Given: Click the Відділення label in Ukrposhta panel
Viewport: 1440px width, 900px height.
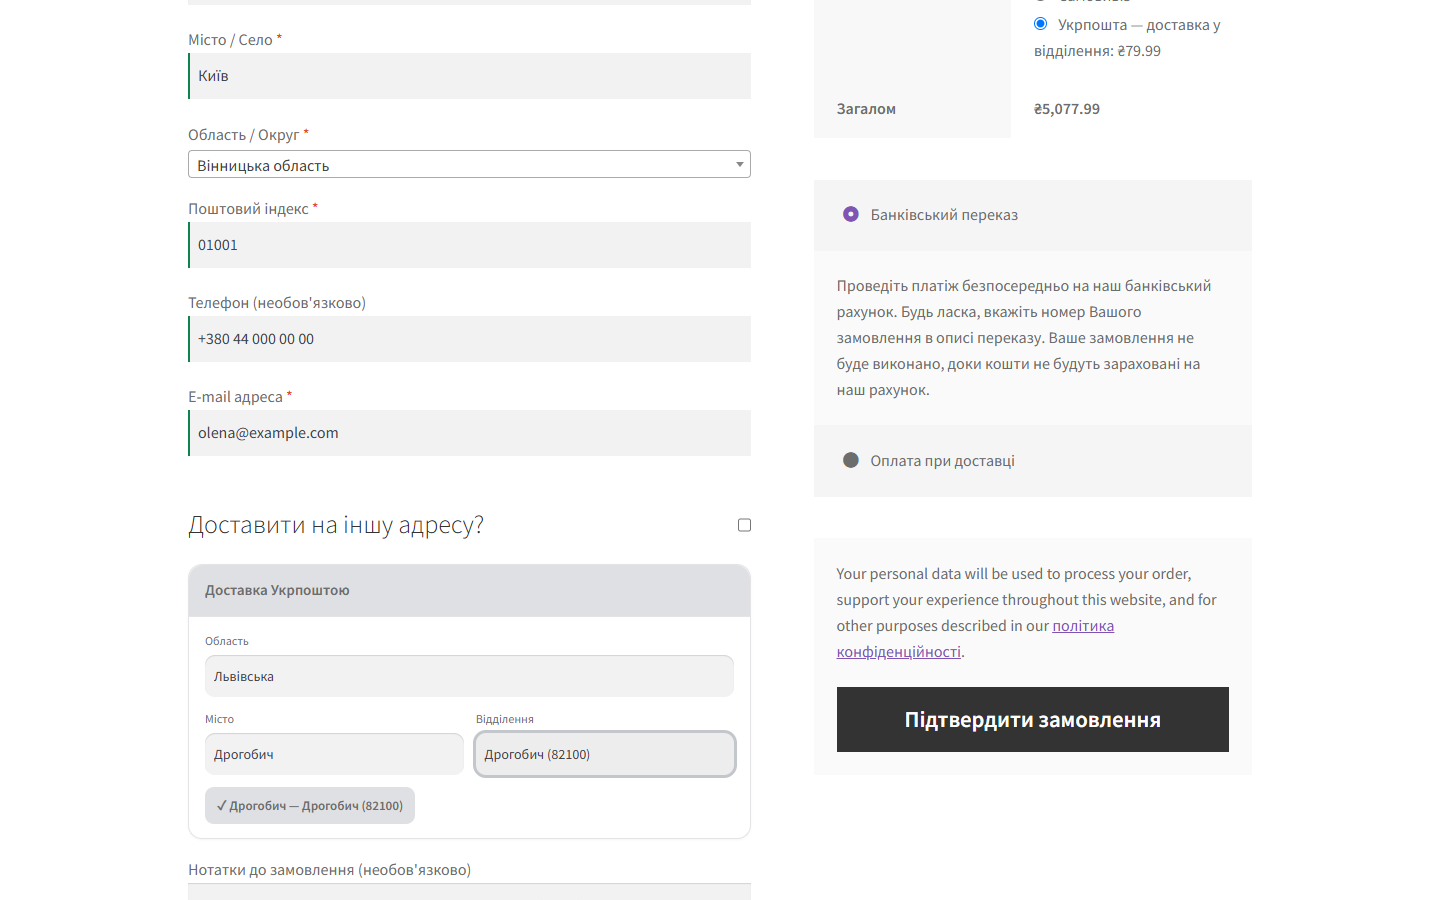Looking at the screenshot, I should pos(505,719).
